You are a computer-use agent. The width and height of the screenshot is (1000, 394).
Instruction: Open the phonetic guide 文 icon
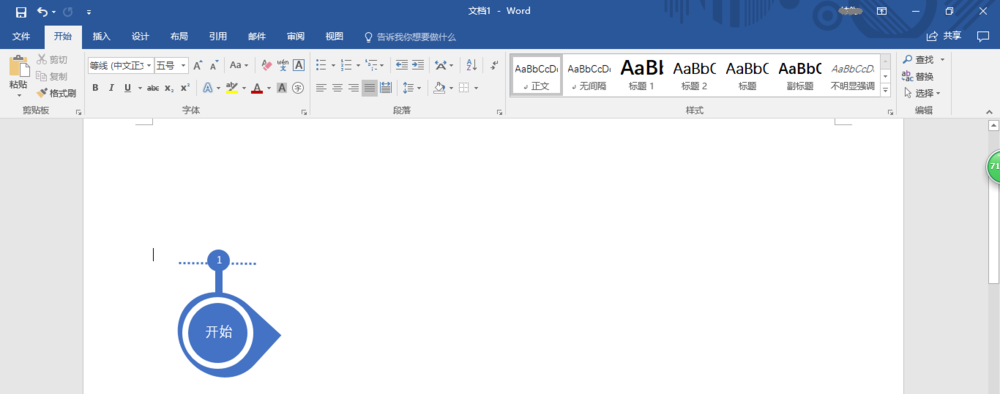pyautogui.click(x=283, y=65)
